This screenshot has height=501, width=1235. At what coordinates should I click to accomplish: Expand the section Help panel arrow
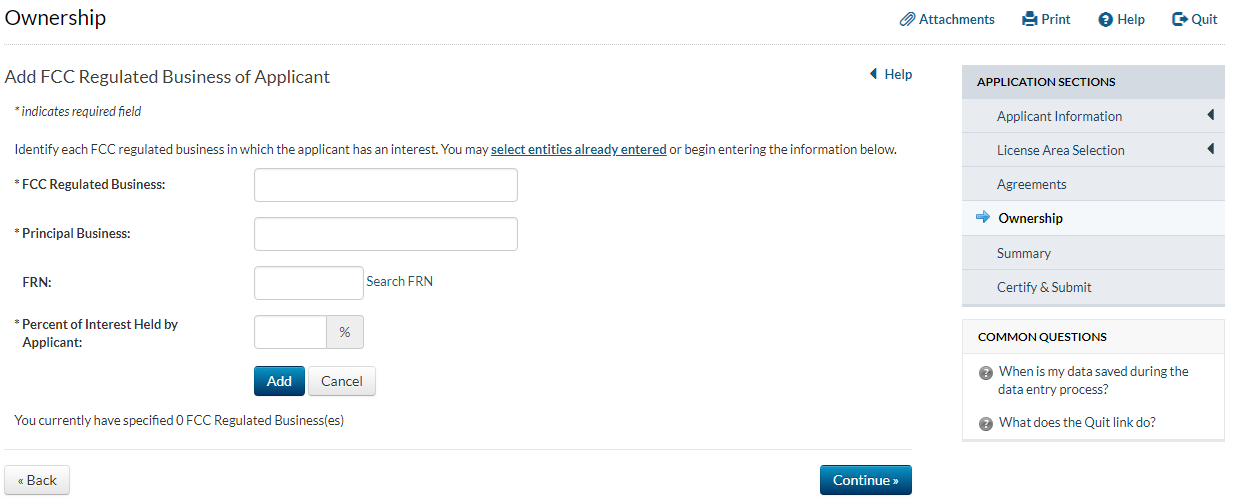[873, 74]
